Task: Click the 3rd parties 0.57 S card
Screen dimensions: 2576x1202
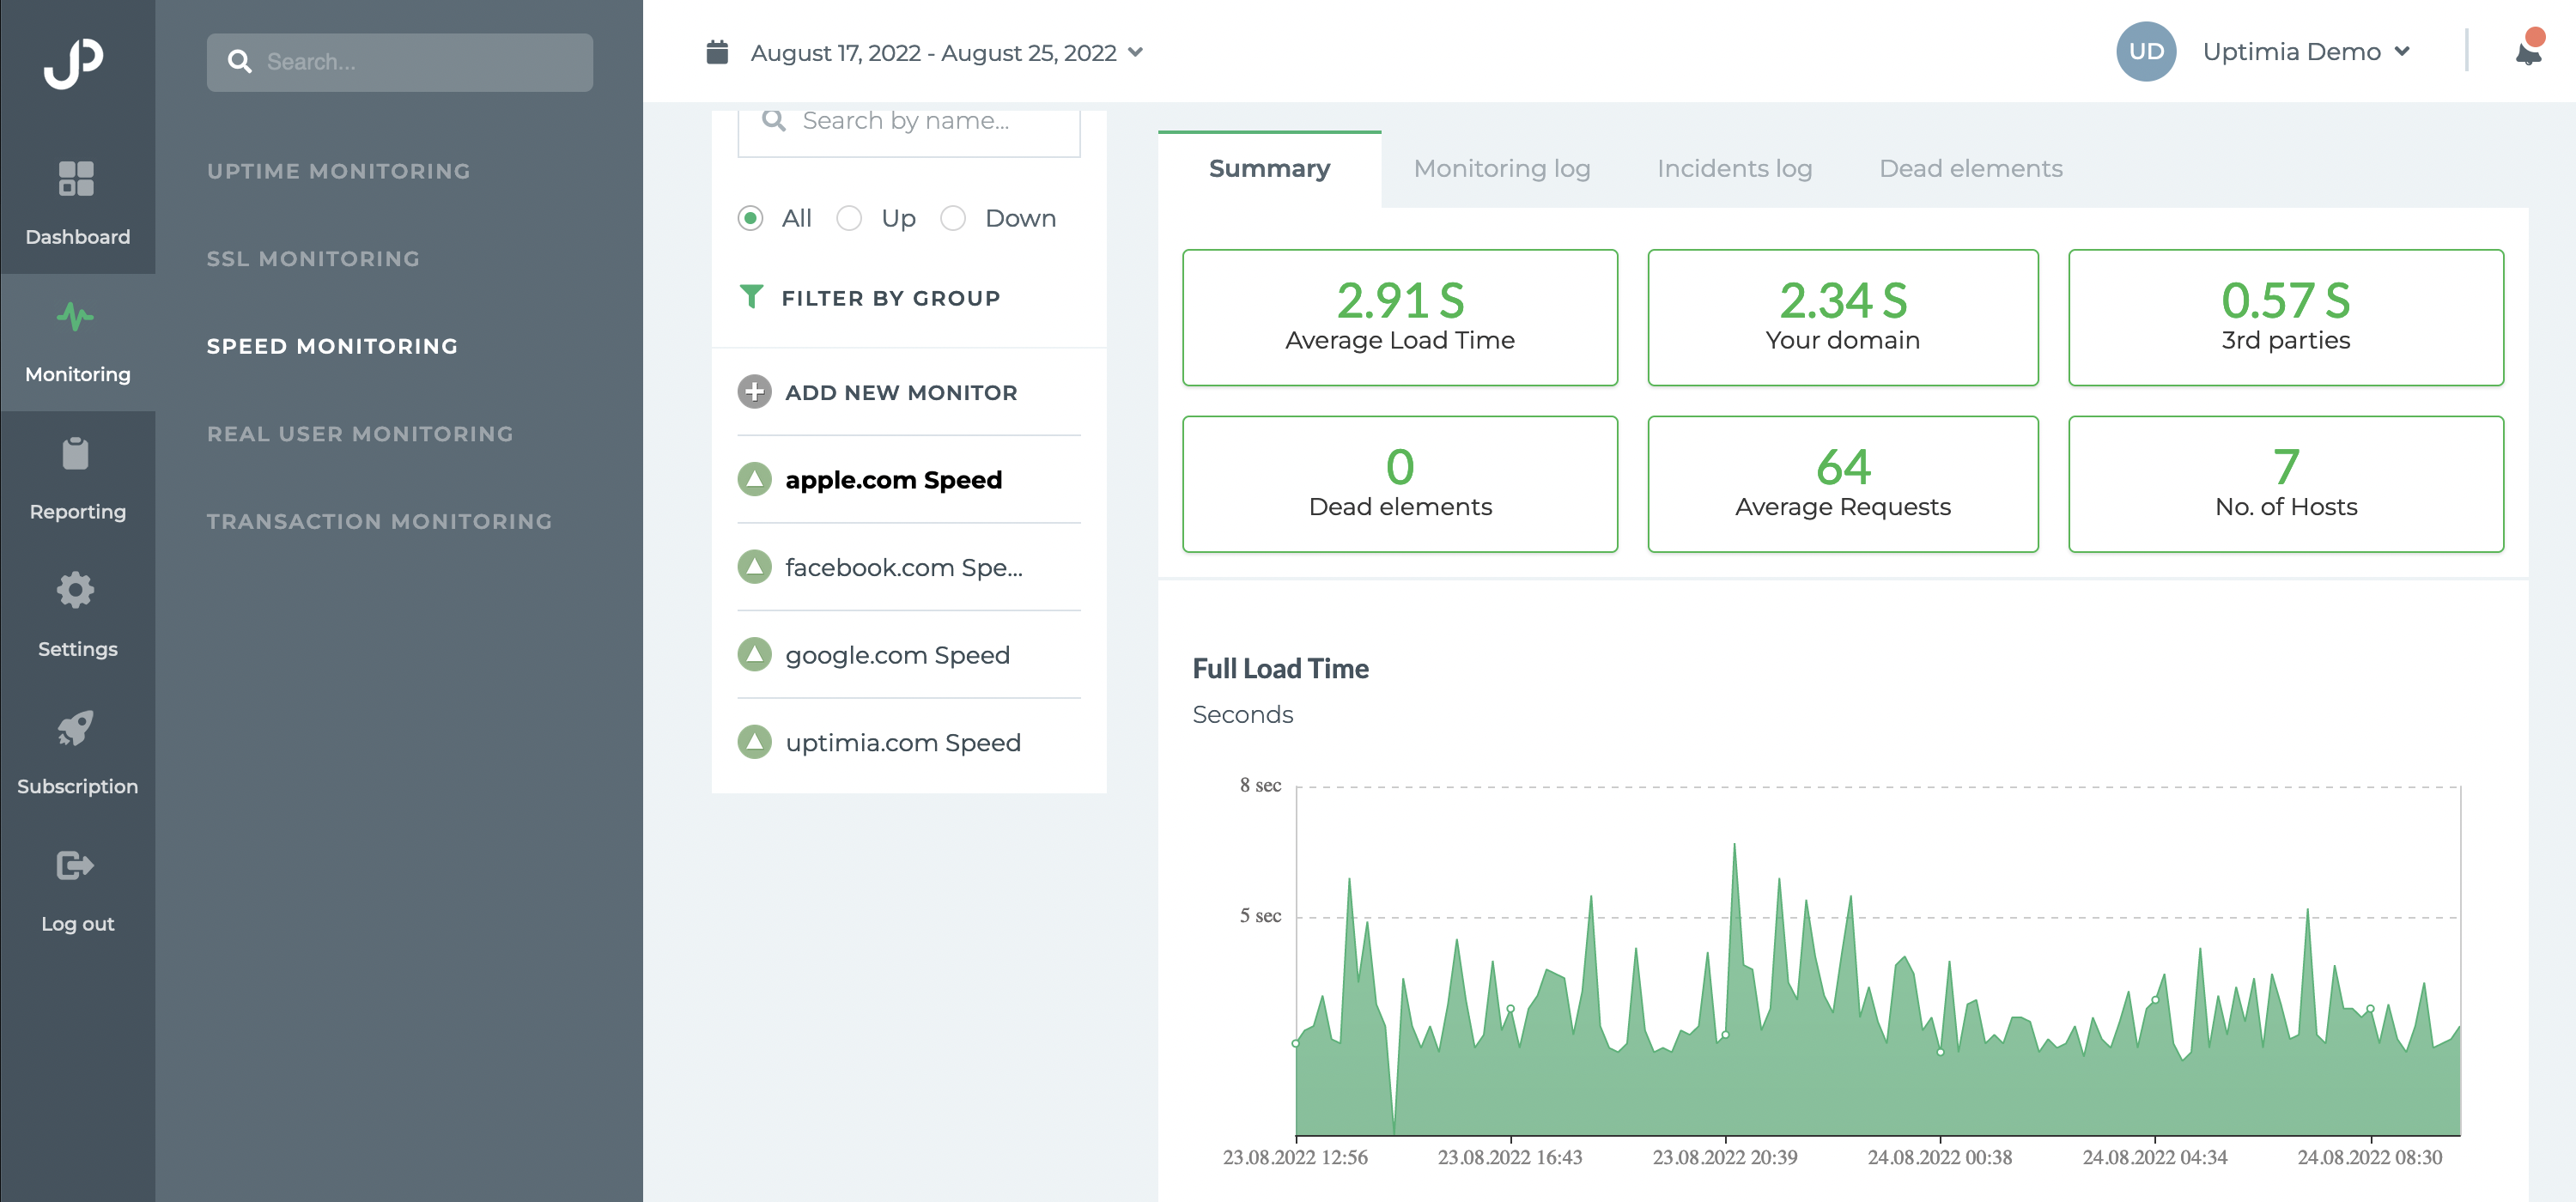Action: point(2286,317)
